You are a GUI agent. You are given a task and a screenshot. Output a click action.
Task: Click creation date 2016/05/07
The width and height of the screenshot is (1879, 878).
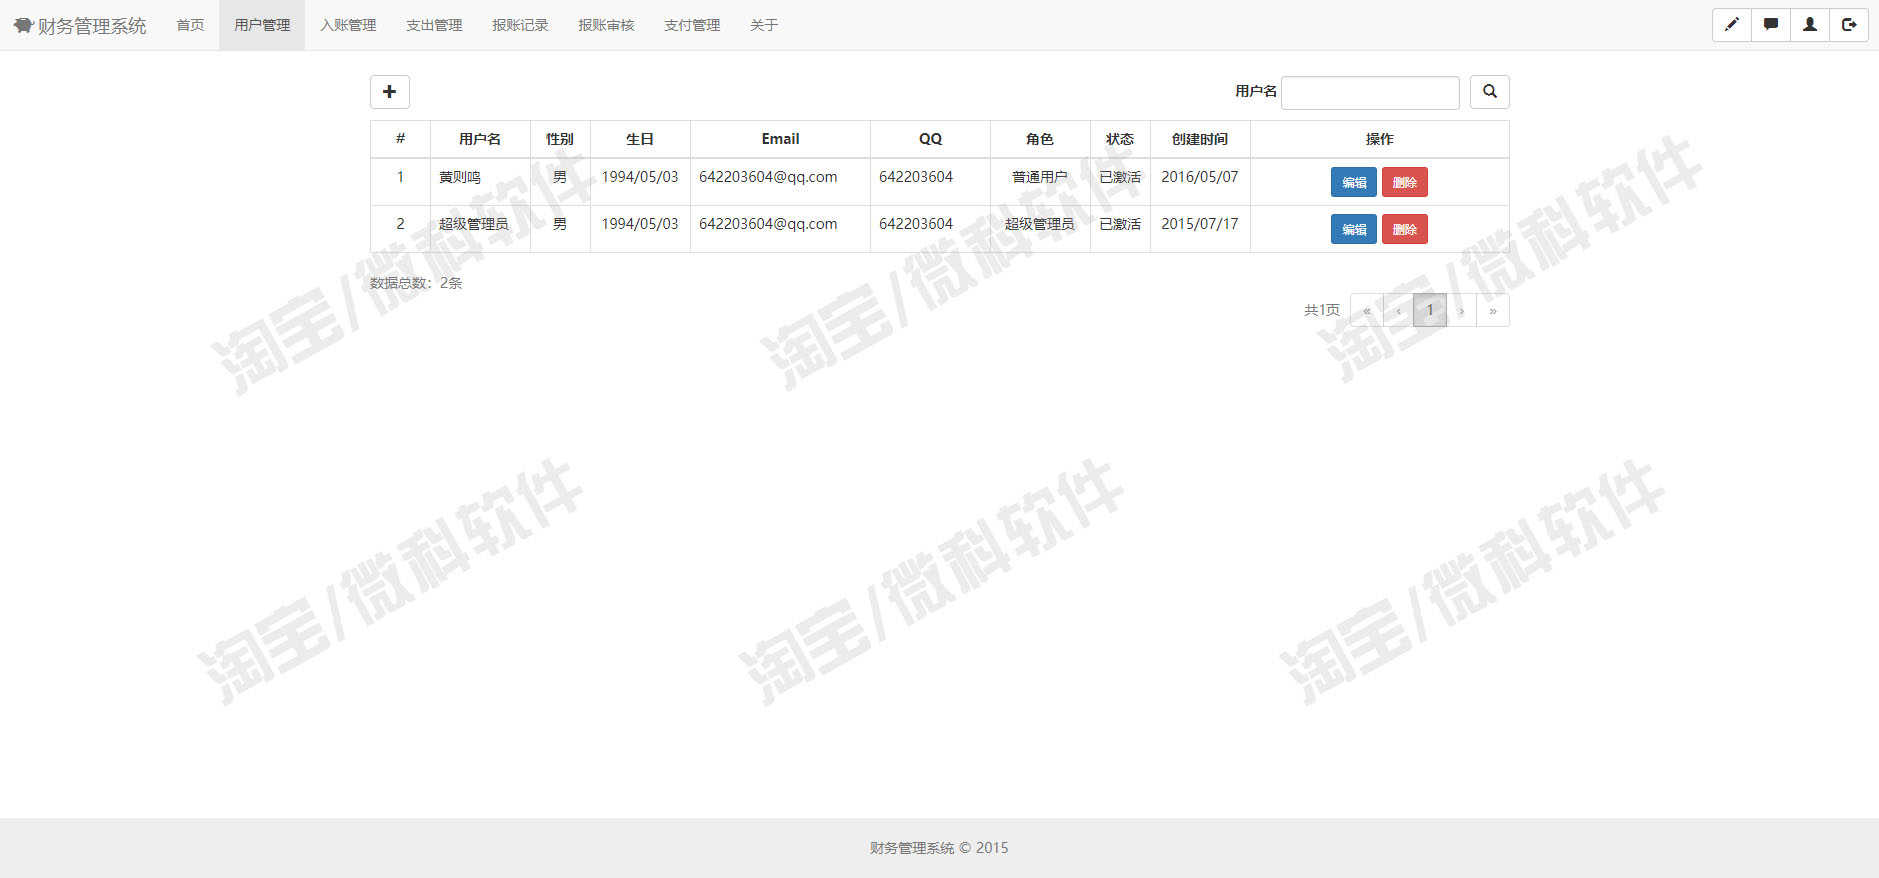1200,177
